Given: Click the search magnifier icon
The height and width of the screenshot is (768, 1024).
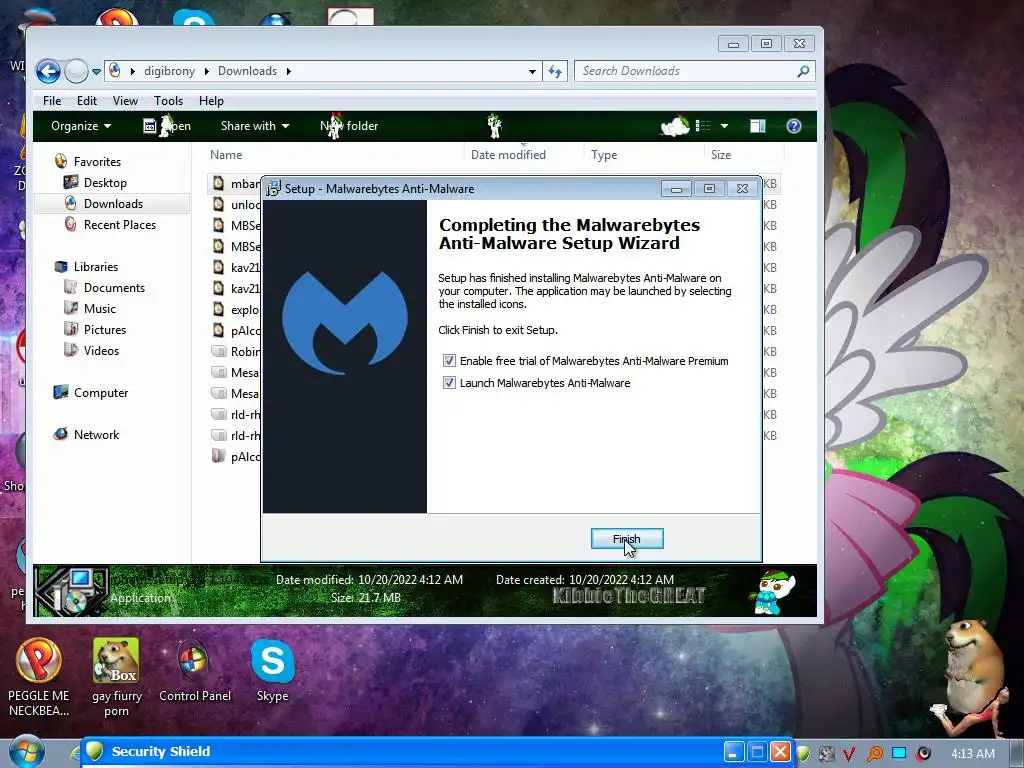Looking at the screenshot, I should (803, 71).
